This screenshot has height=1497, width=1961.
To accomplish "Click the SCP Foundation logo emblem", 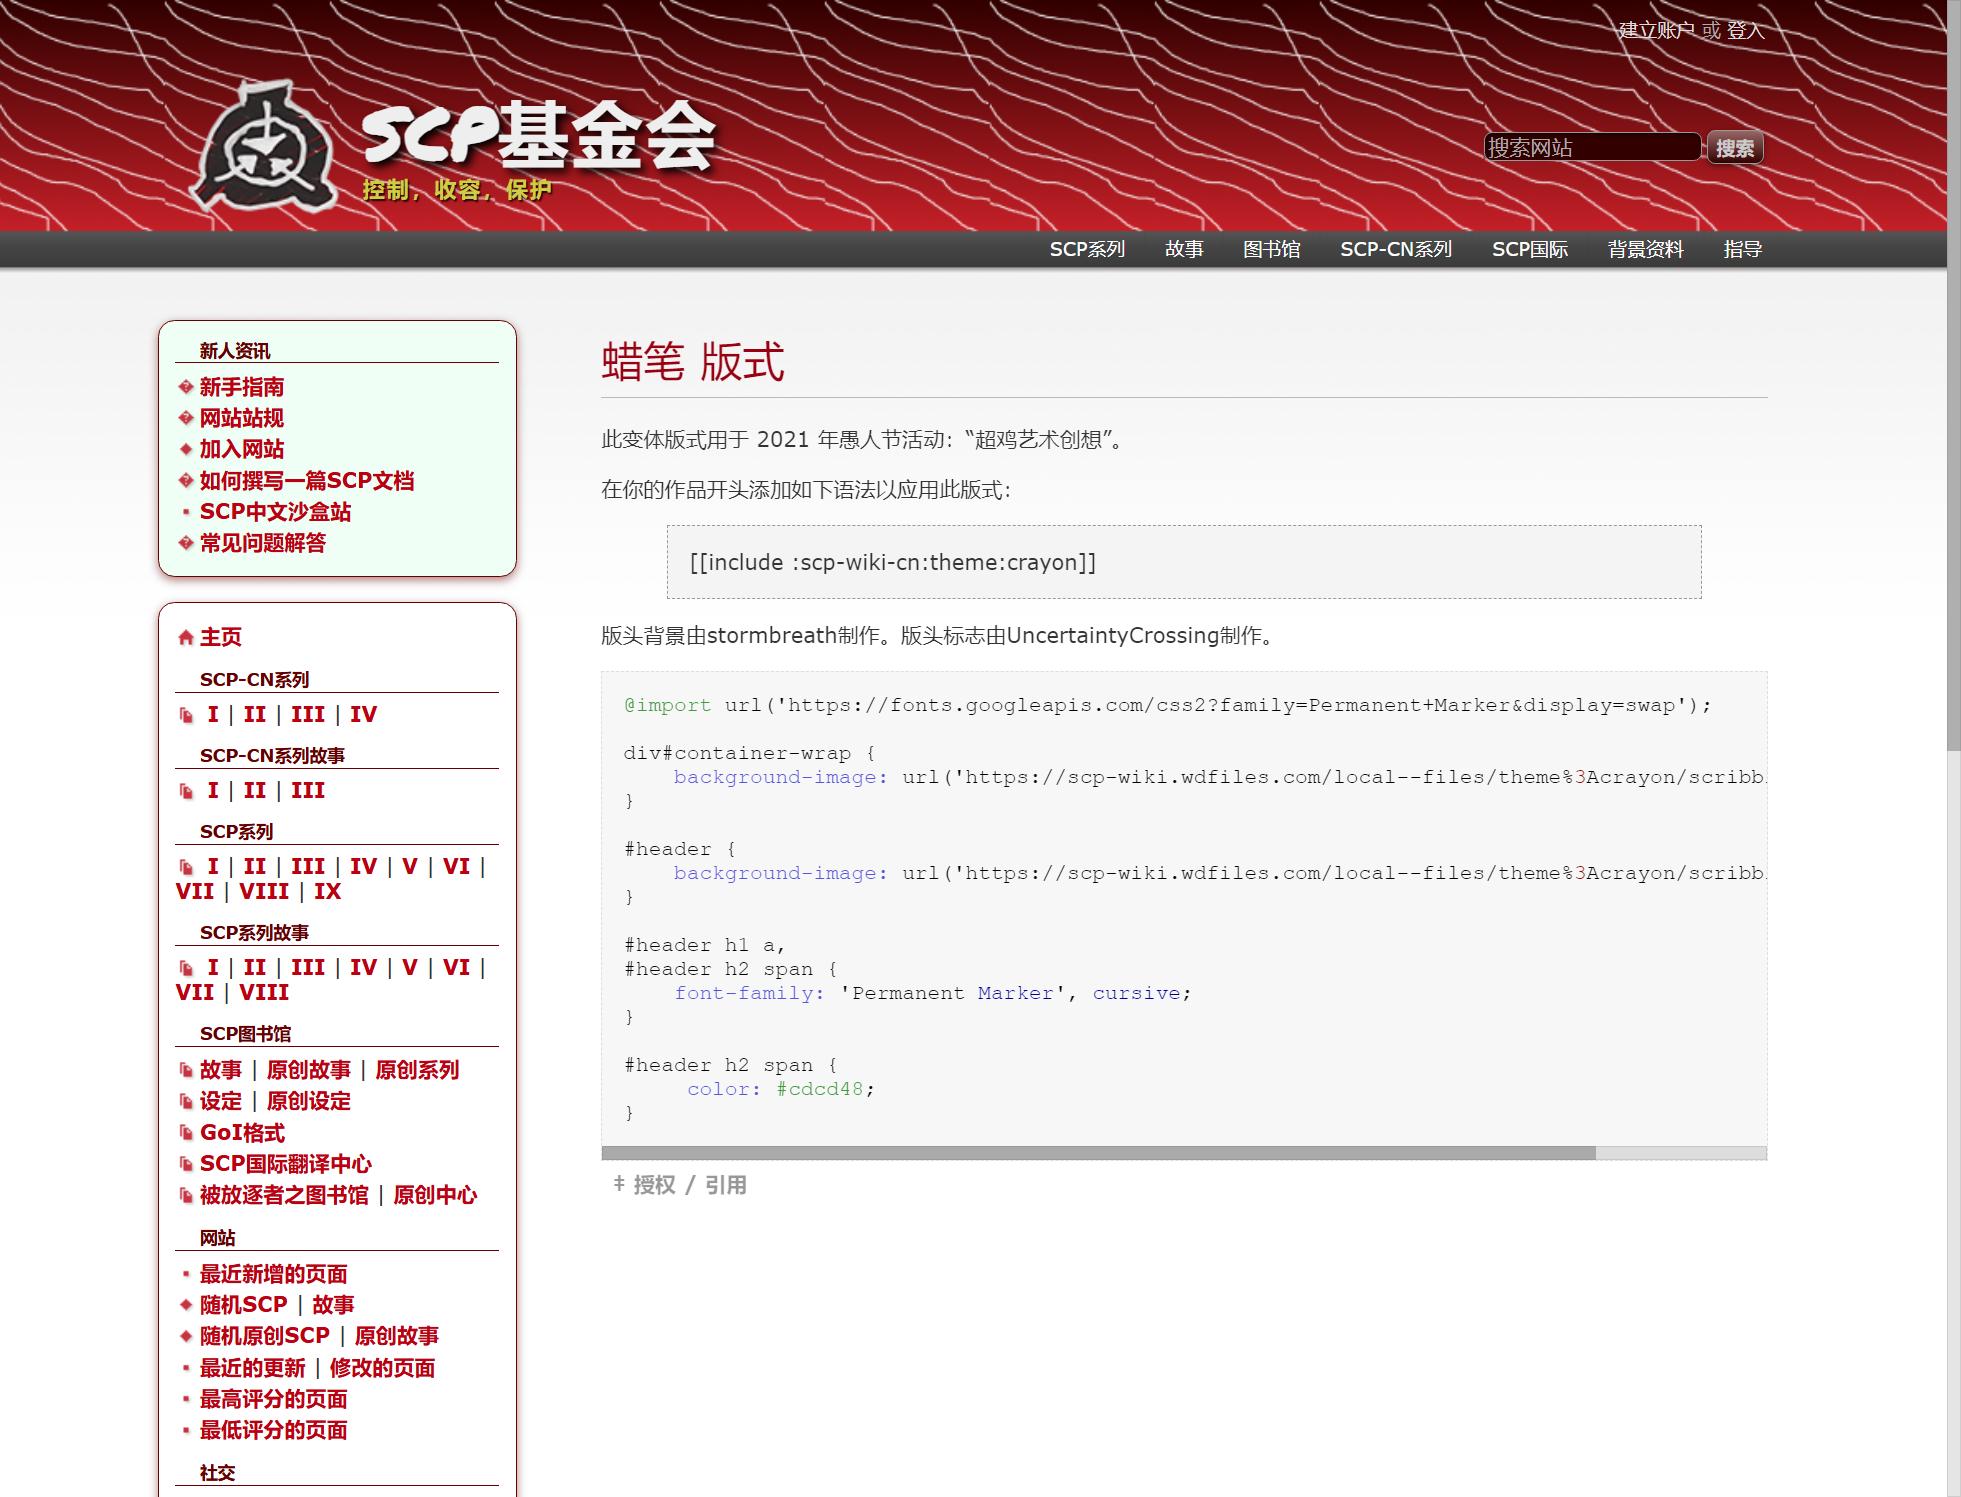I will click(x=265, y=147).
